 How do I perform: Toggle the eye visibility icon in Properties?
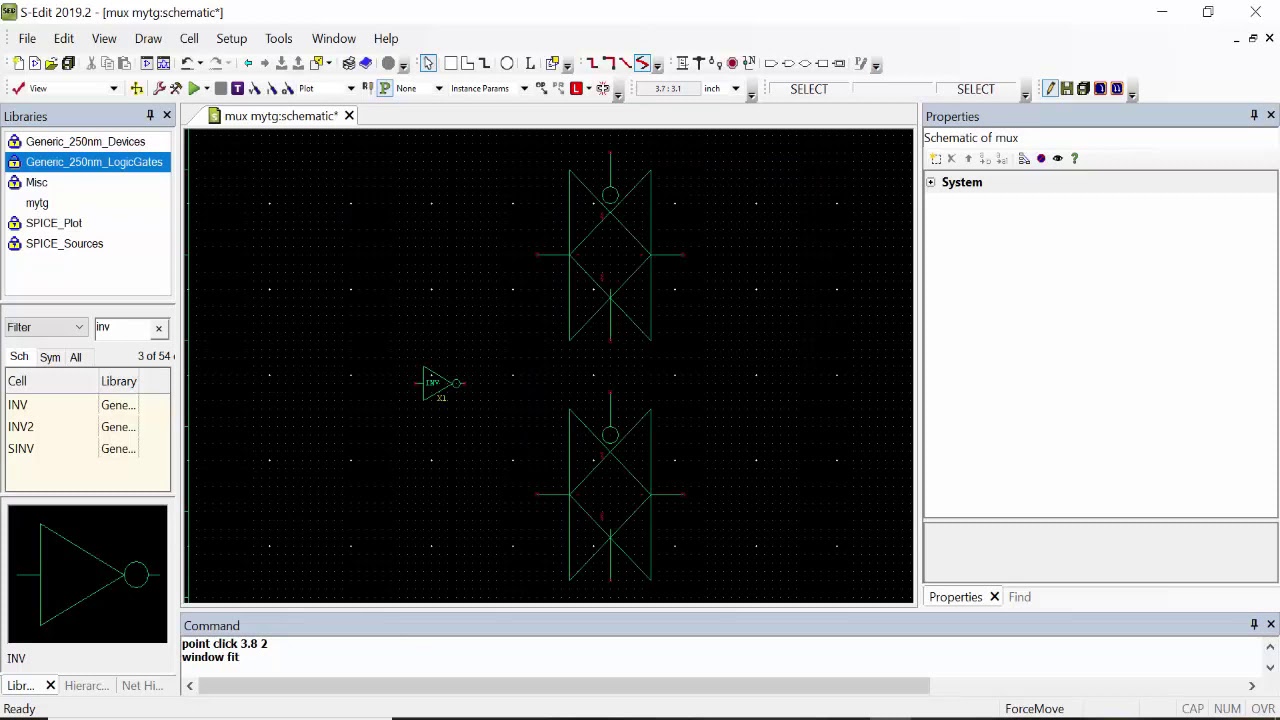click(1057, 158)
